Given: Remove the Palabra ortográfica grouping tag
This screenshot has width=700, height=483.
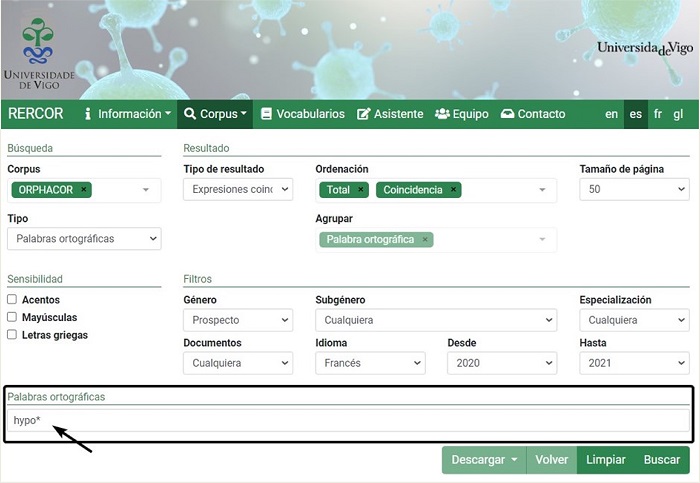Looking at the screenshot, I should 425,240.
